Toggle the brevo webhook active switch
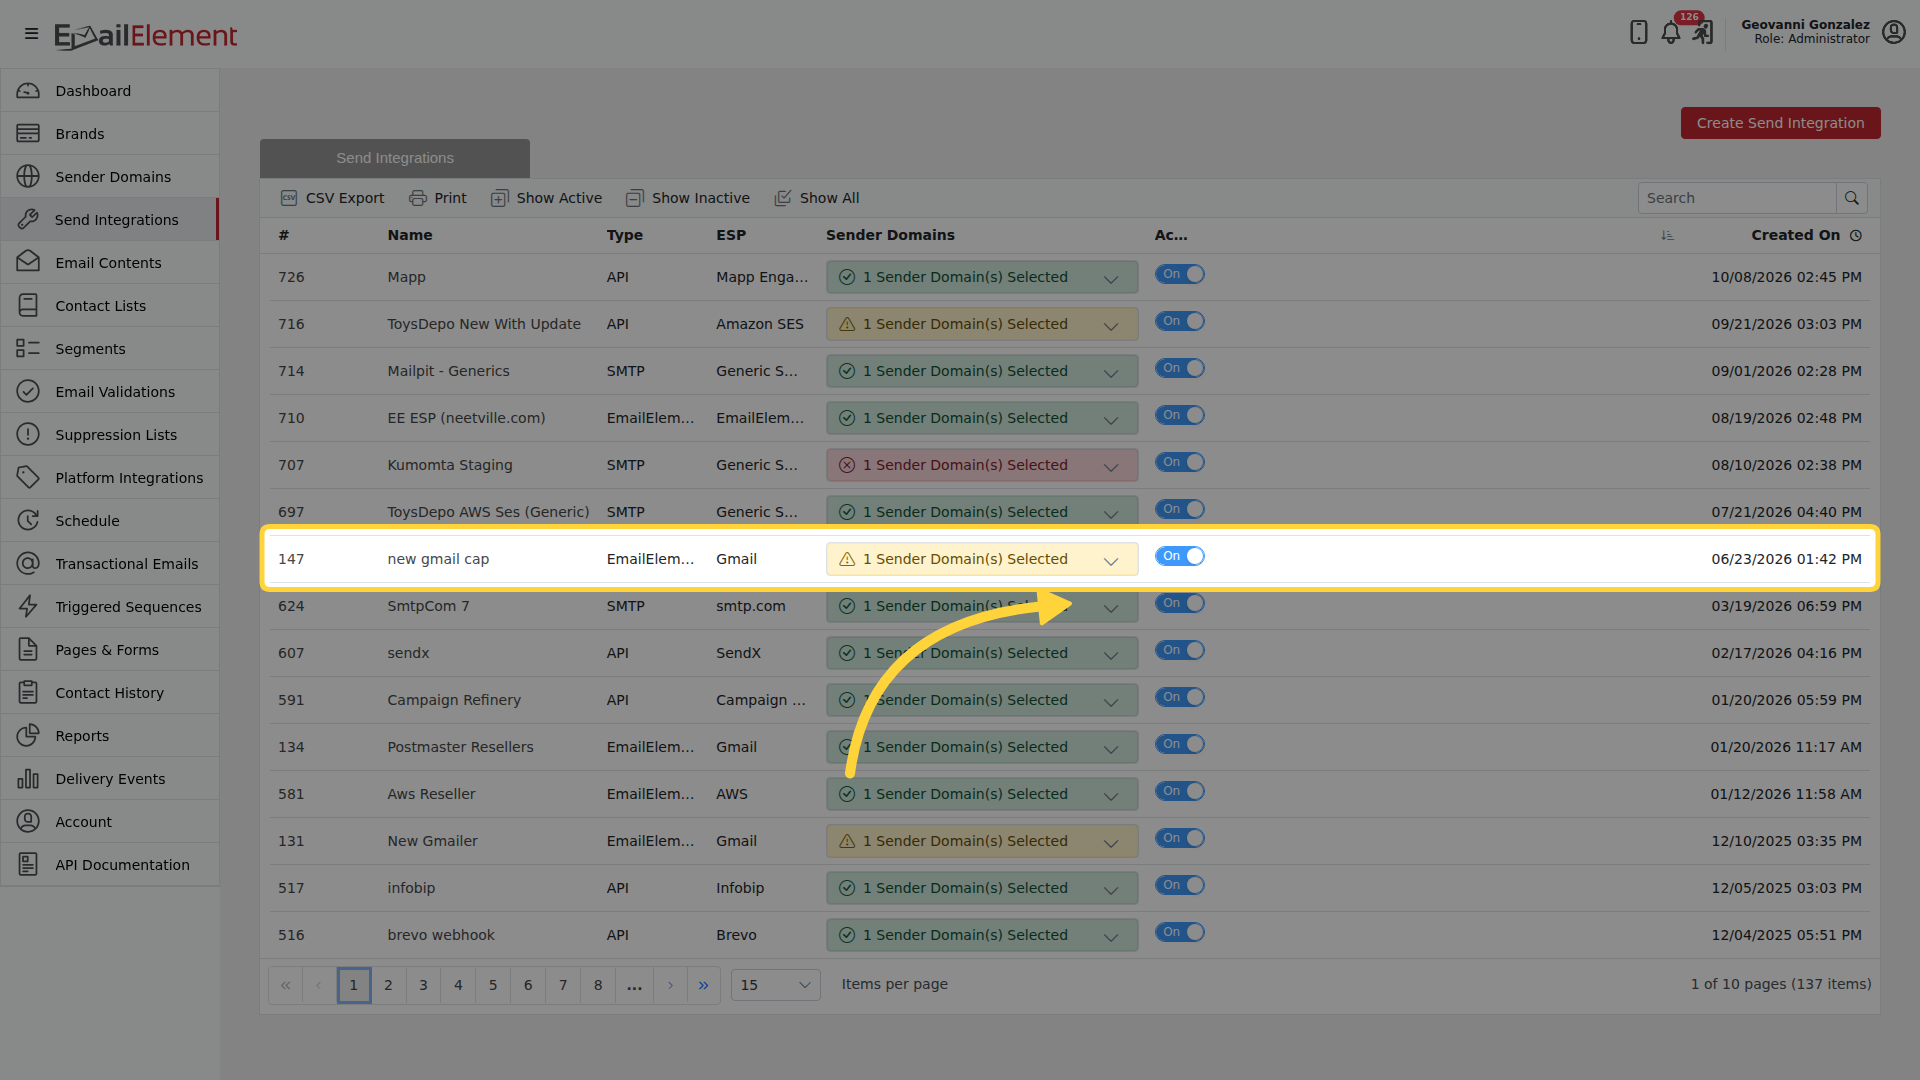 point(1180,932)
